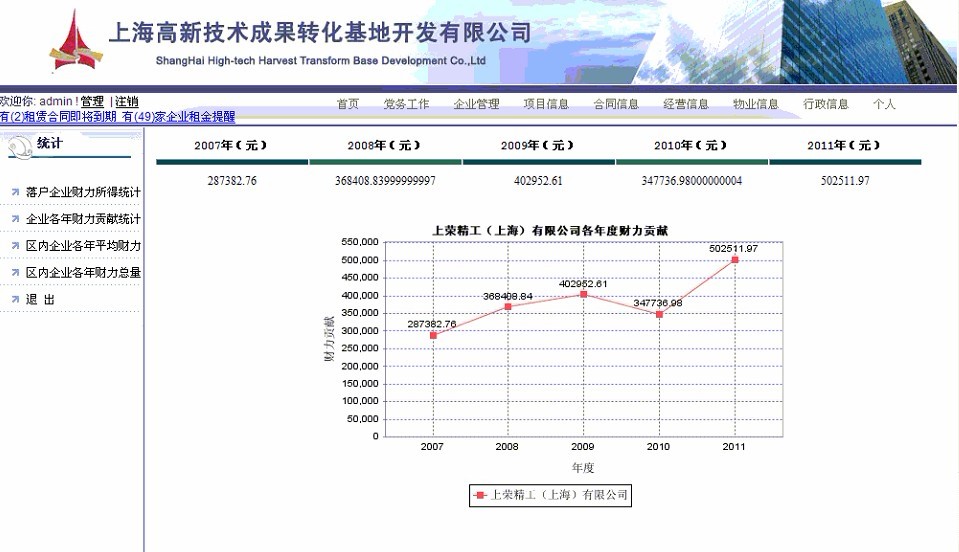
Task: Click table value 402952.61
Action: (x=538, y=181)
